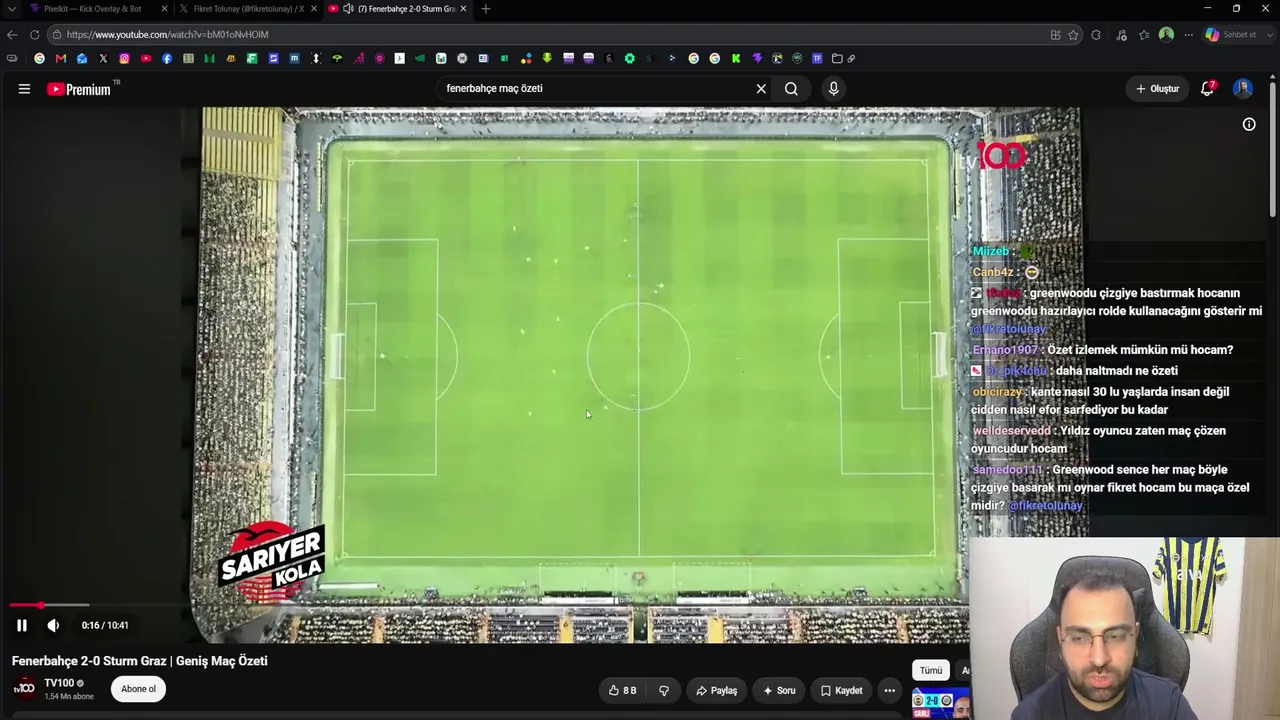The image size is (1280, 720).
Task: Start voice search with the microphone
Action: pos(833,89)
